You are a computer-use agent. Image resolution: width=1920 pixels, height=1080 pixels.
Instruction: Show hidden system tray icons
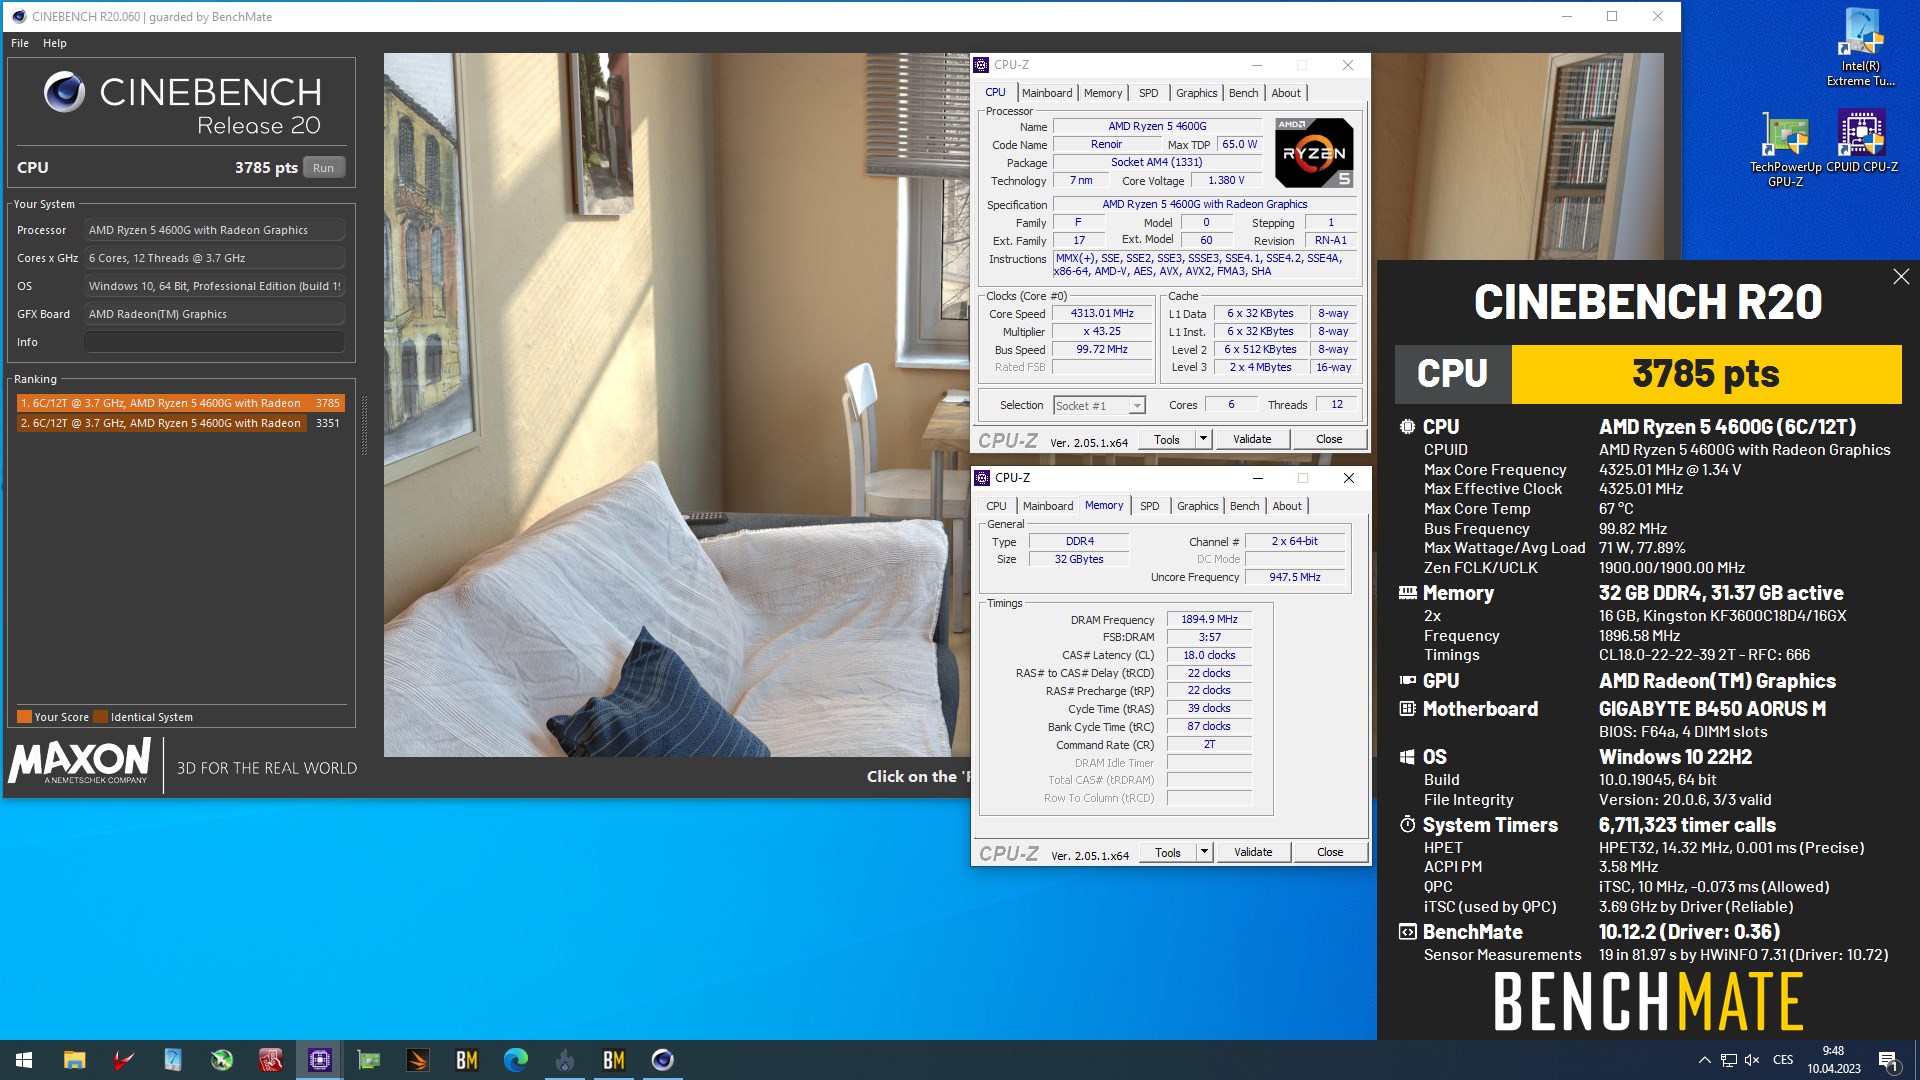click(1704, 1060)
